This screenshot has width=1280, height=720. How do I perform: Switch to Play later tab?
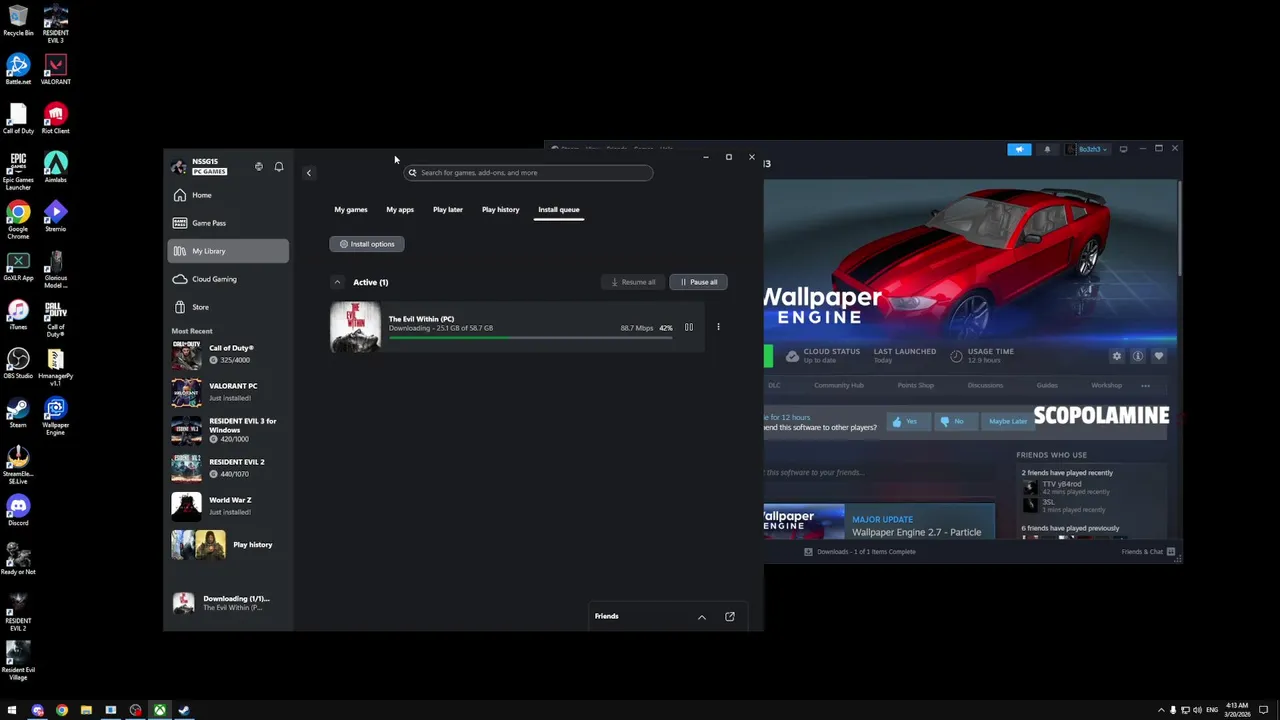tap(448, 210)
